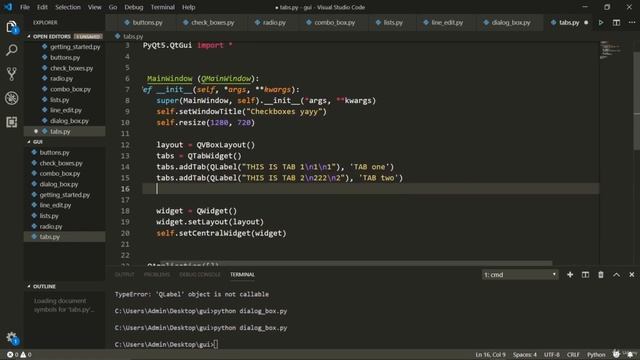
Task: Kill terminal with trash icon
Action: pos(601,275)
